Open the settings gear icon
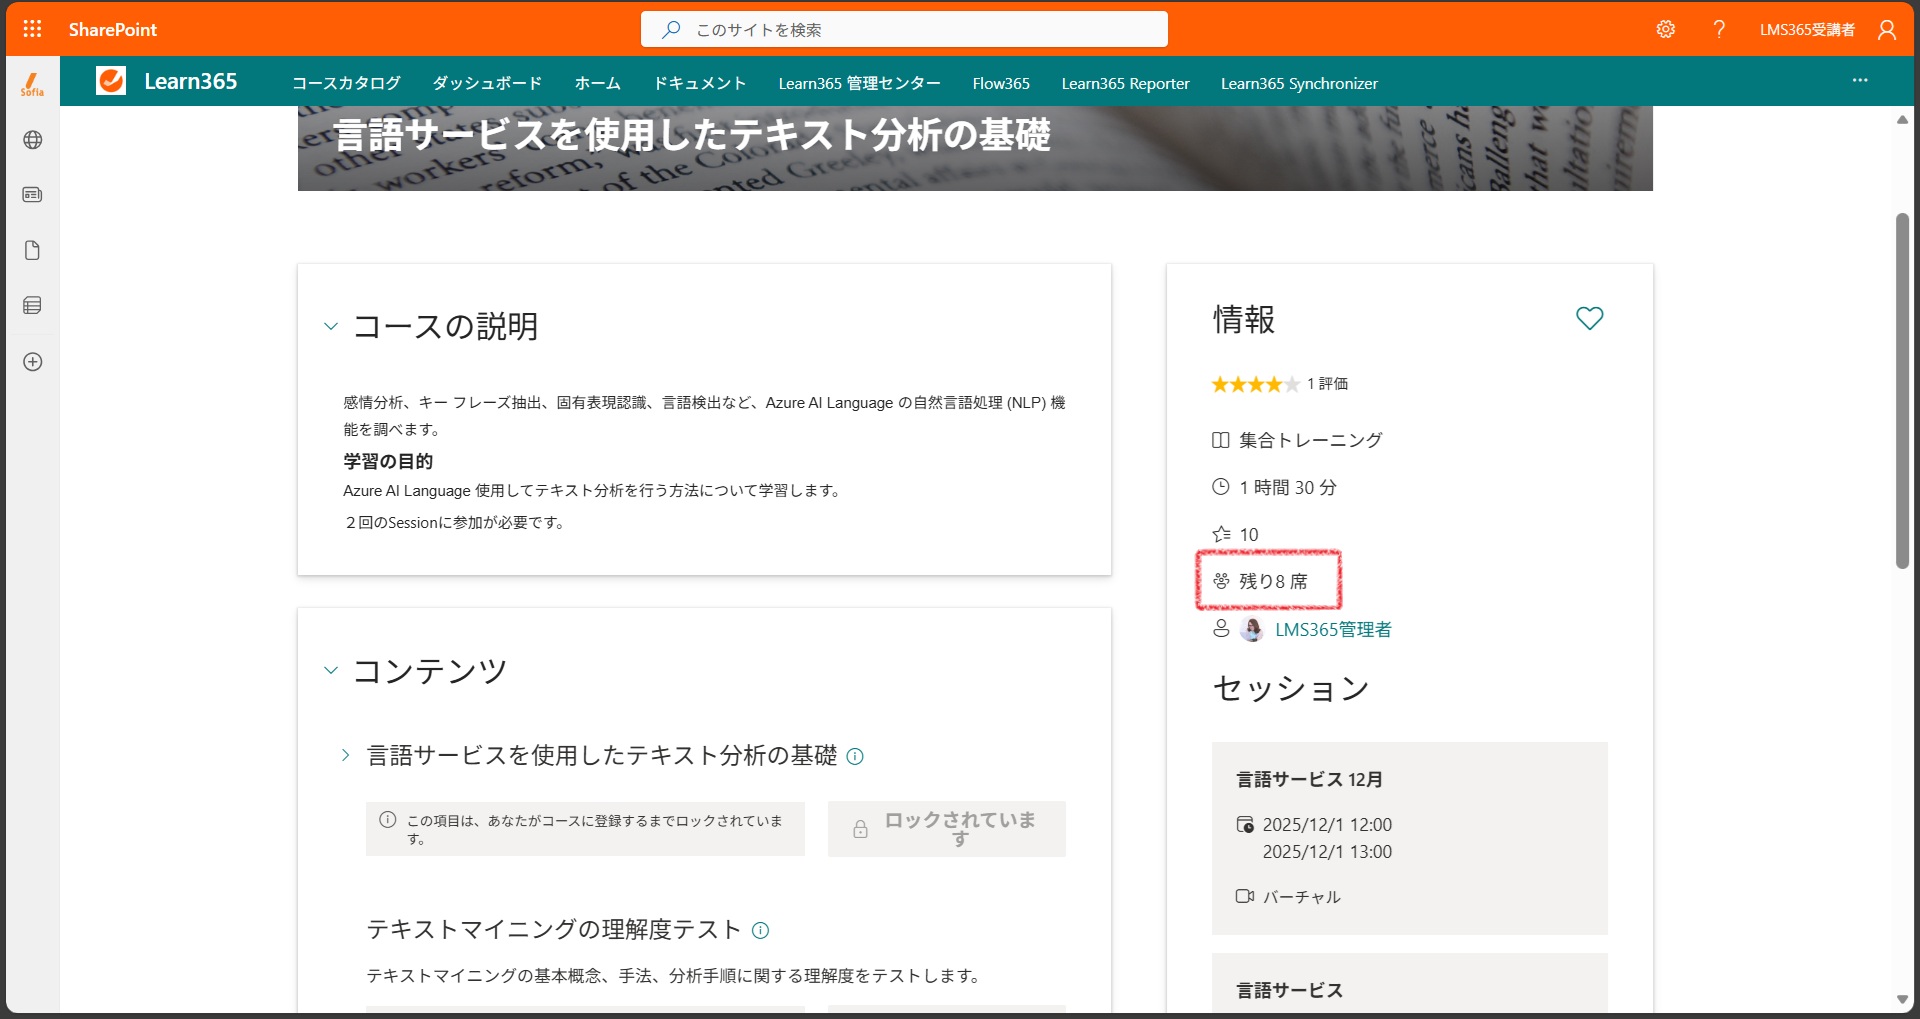1920x1019 pixels. 1666,29
